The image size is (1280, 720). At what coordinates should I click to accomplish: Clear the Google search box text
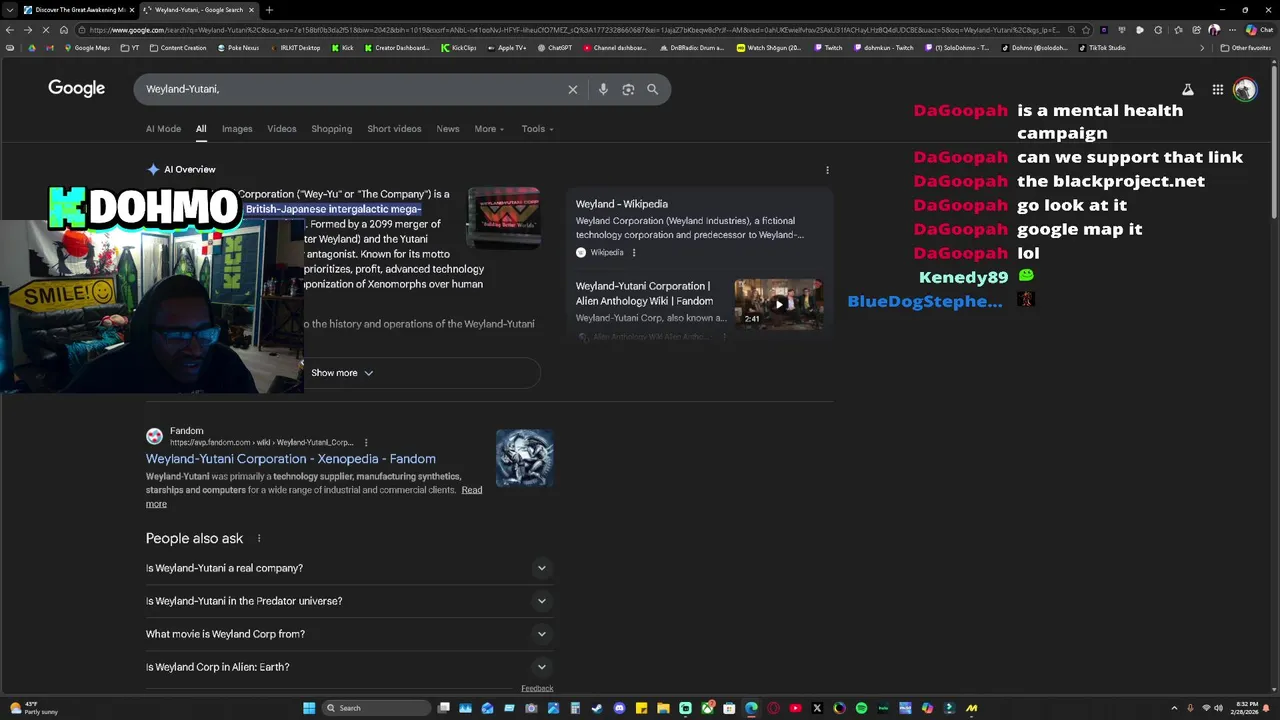pyautogui.click(x=573, y=89)
